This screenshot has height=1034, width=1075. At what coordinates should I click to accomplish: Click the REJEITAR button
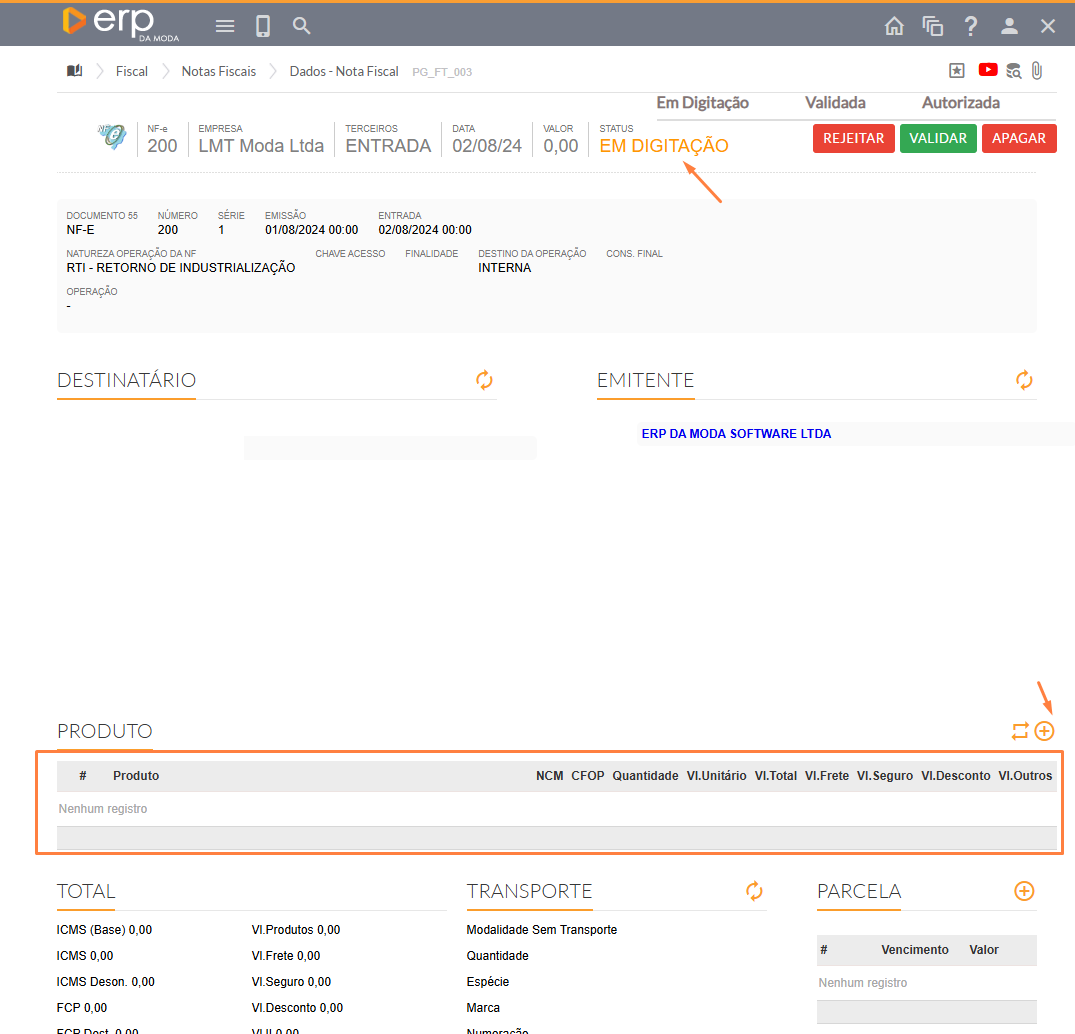853,139
